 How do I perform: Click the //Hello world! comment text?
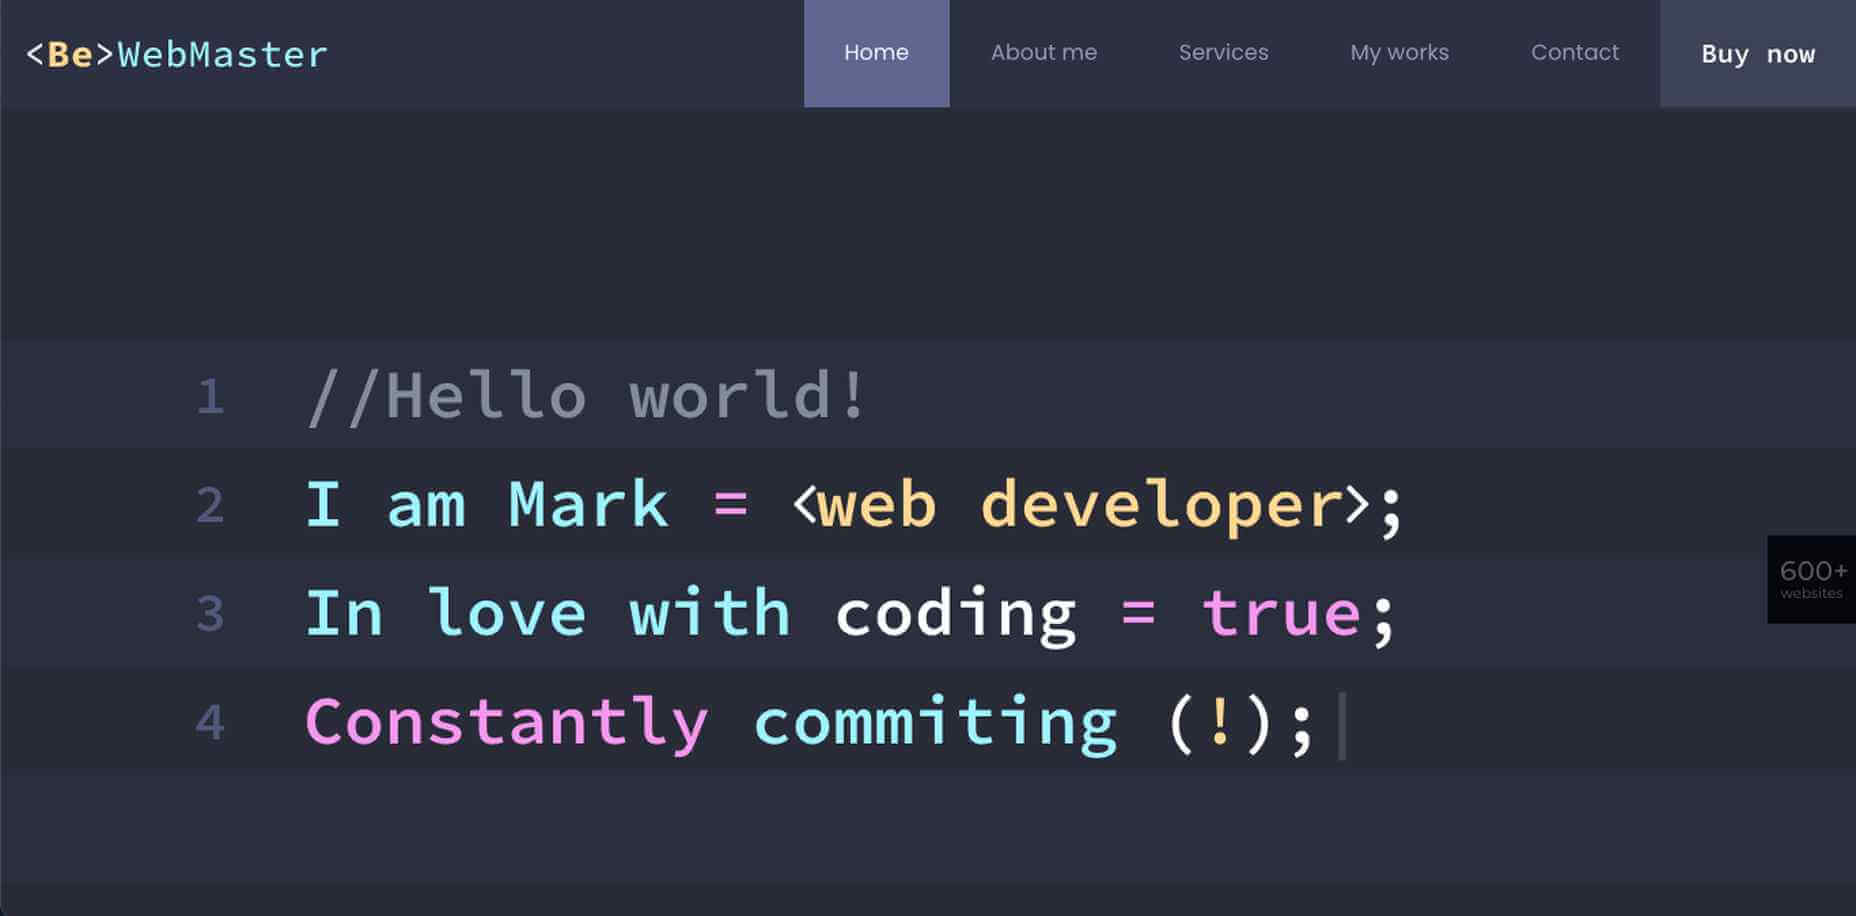tap(586, 396)
